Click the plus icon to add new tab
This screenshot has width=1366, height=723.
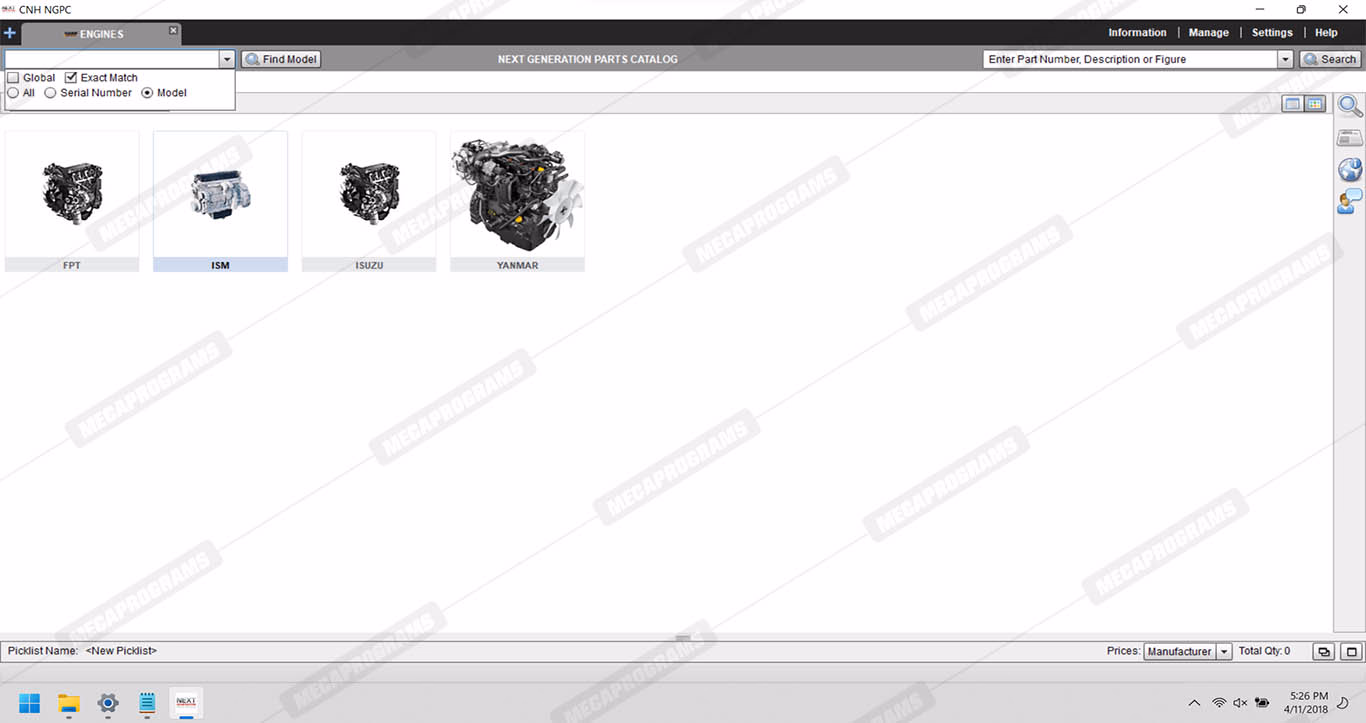click(x=10, y=33)
